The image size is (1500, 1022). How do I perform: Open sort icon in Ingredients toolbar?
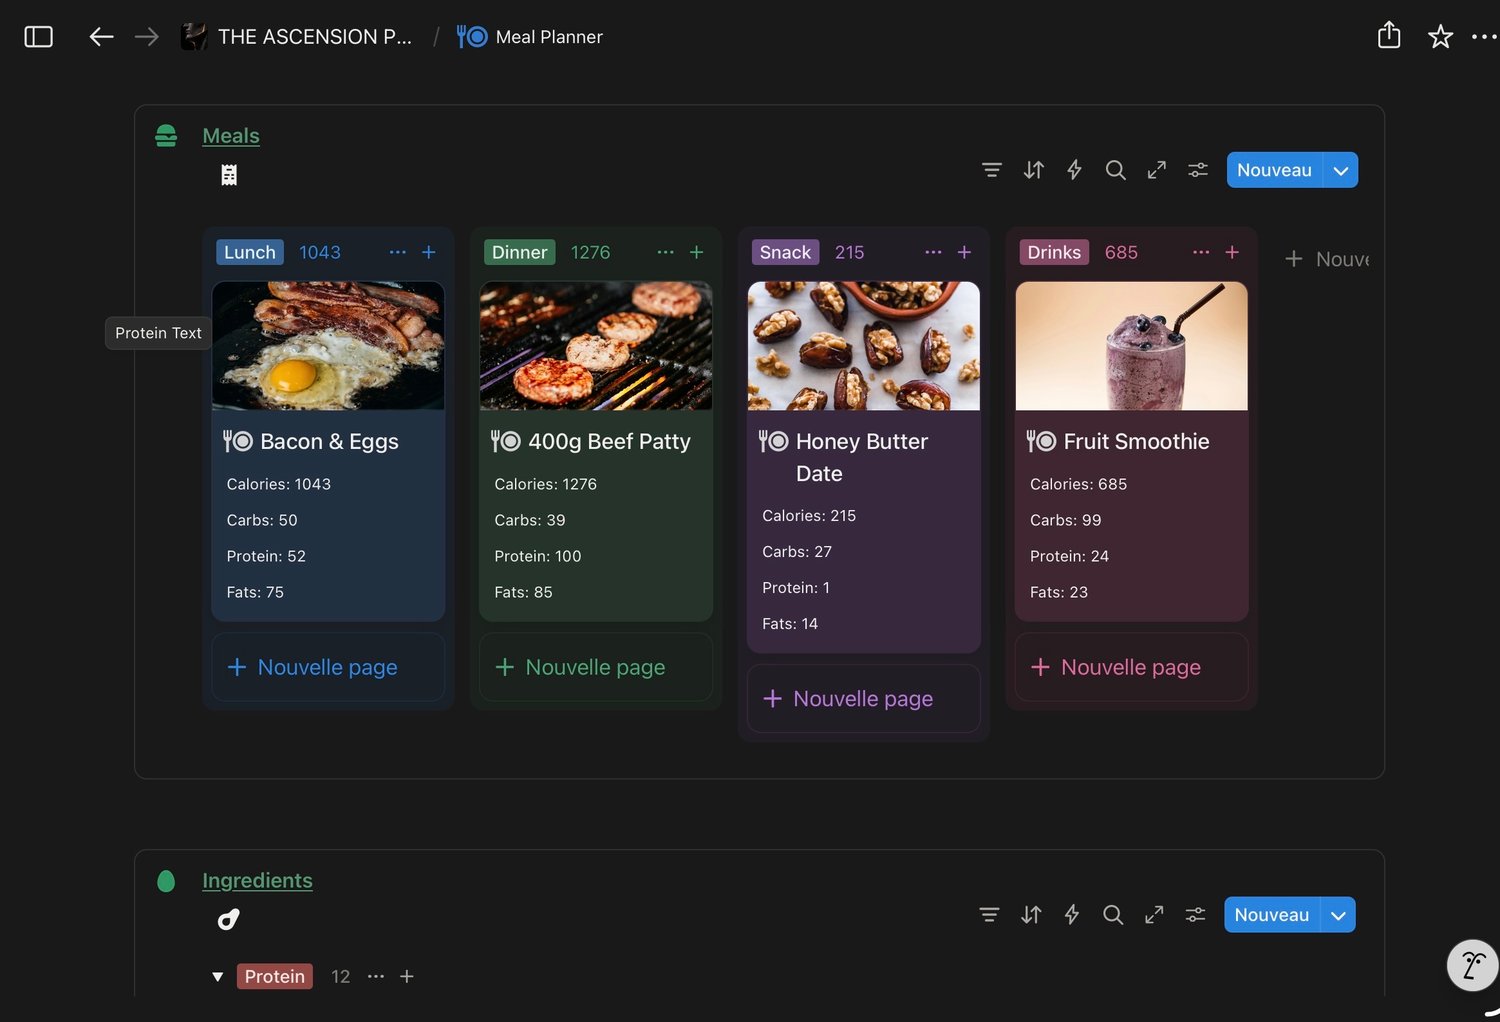(1031, 915)
